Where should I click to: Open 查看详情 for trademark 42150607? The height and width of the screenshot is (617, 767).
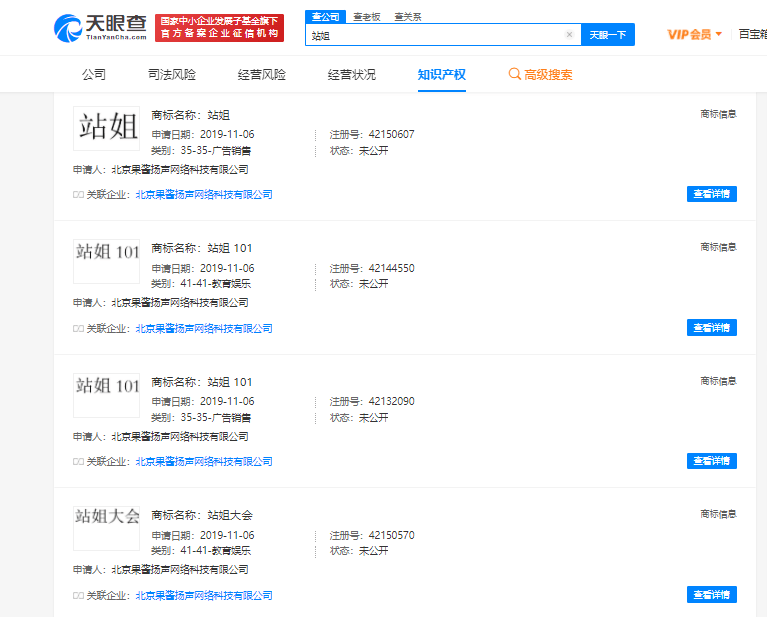coord(712,194)
